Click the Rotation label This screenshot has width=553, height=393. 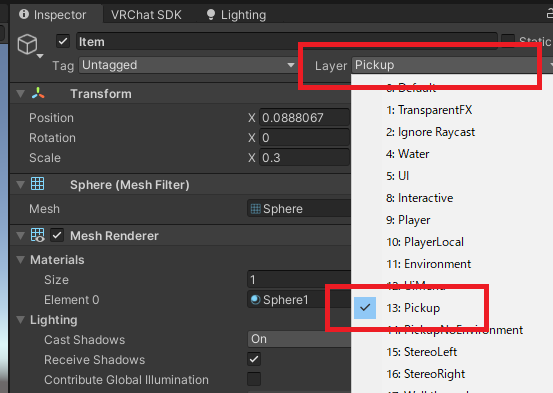point(53,138)
